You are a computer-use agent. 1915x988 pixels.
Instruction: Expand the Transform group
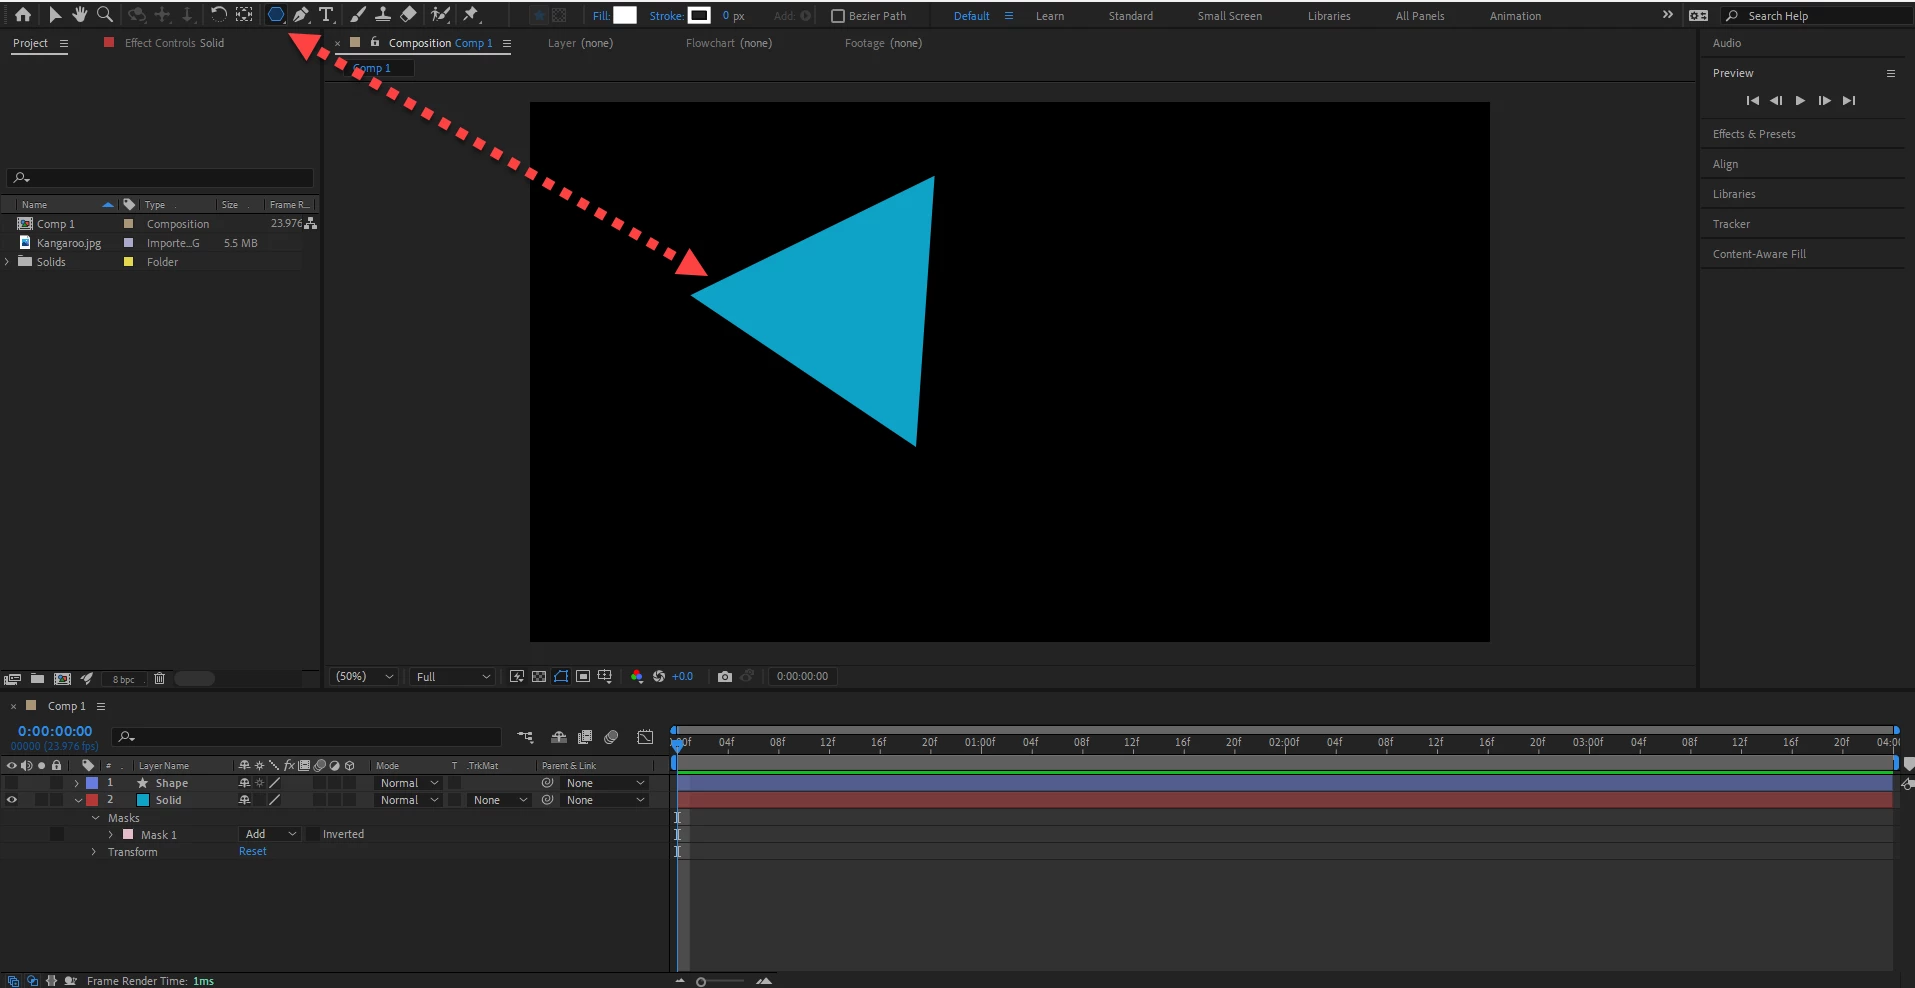[94, 852]
